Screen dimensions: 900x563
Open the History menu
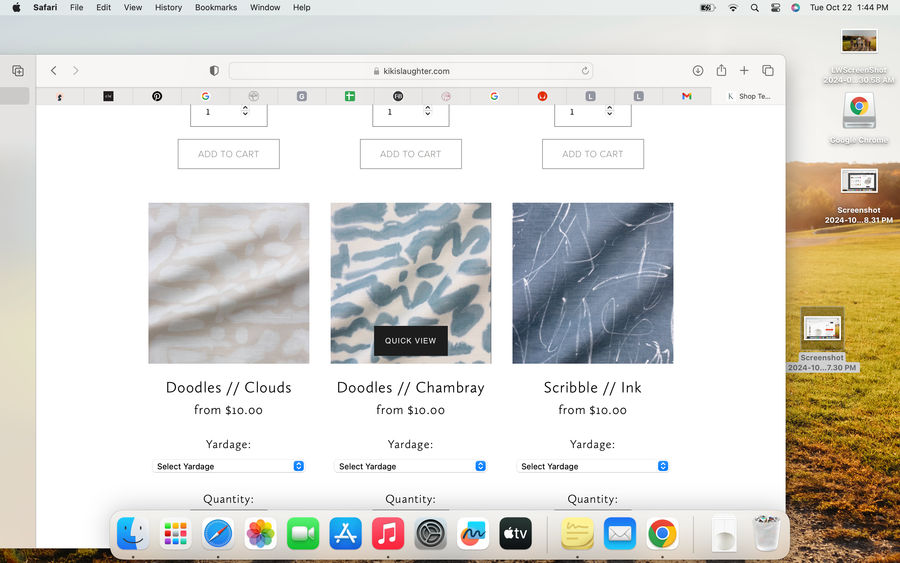[168, 7]
